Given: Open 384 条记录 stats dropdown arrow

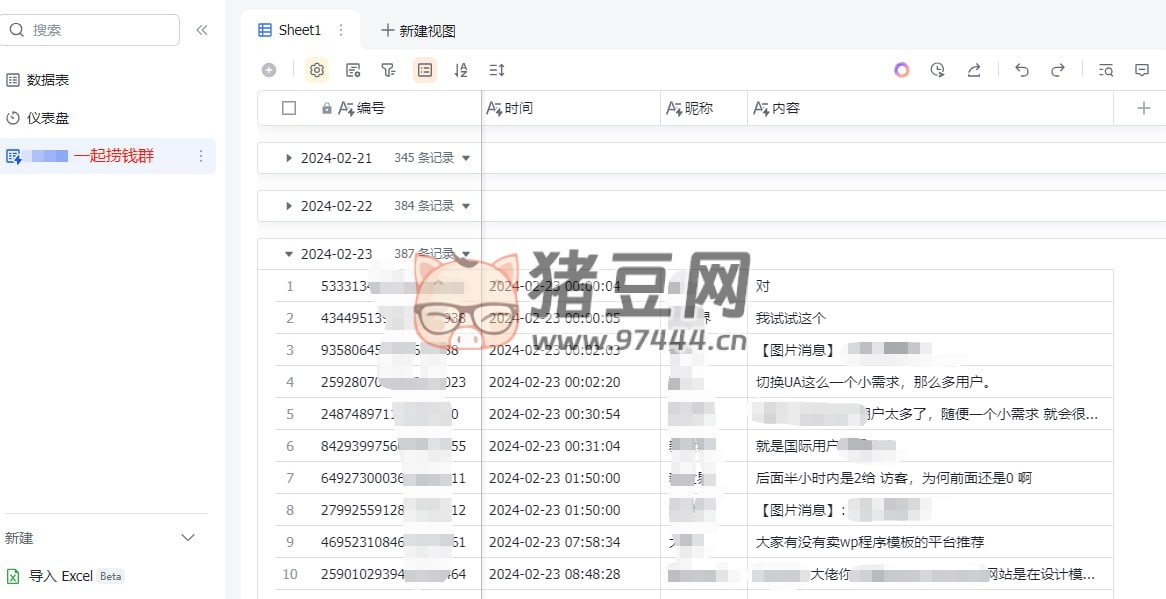Looking at the screenshot, I should [466, 206].
